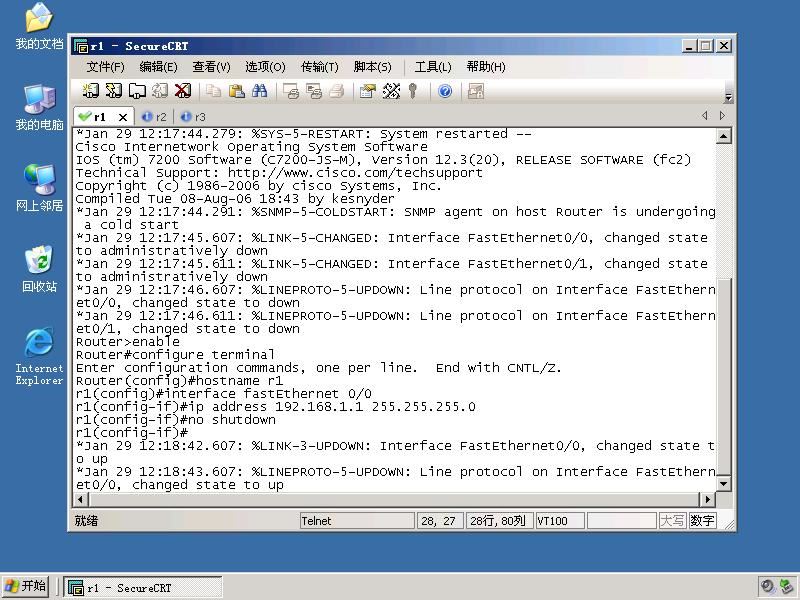The width and height of the screenshot is (800, 600).
Task: Click the '28行, 80列' status field
Action: 498,521
